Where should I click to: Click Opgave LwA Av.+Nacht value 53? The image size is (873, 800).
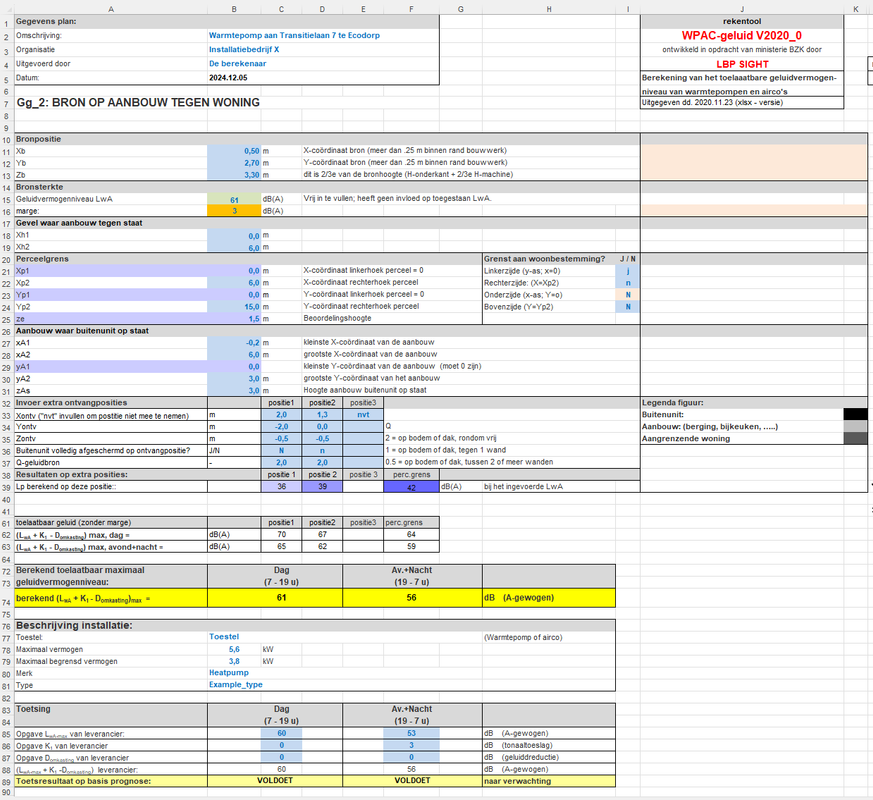tap(411, 733)
